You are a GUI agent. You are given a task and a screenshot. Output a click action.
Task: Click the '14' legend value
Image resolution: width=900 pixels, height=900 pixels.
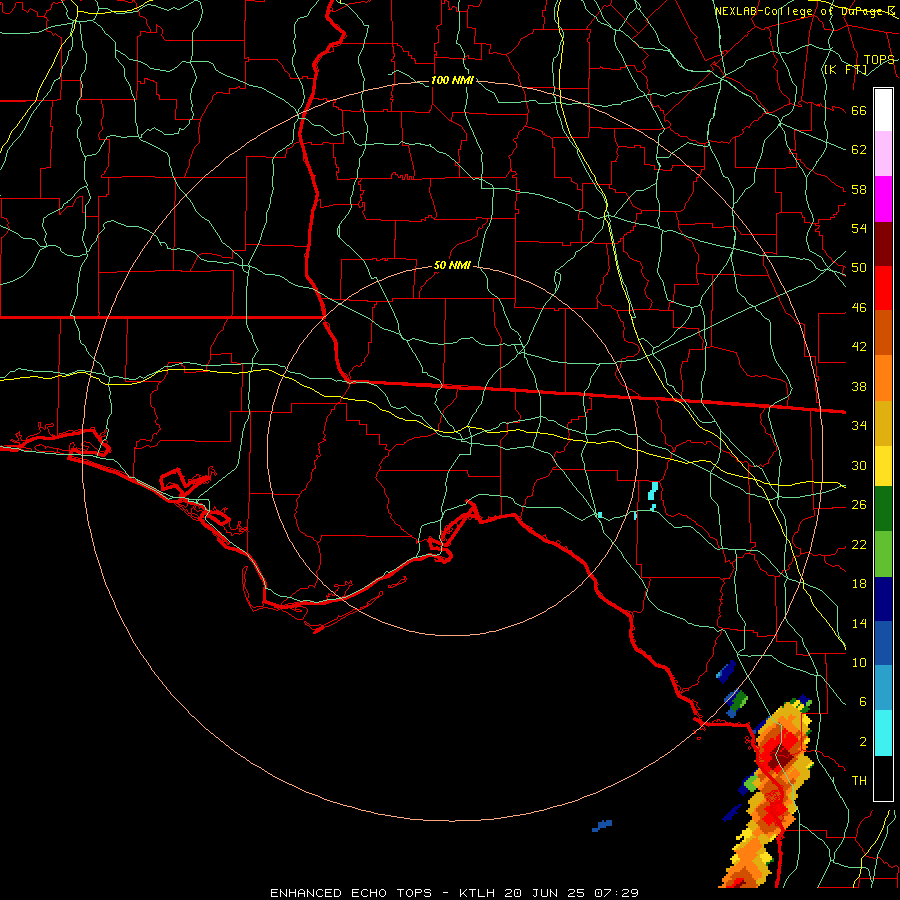point(859,623)
